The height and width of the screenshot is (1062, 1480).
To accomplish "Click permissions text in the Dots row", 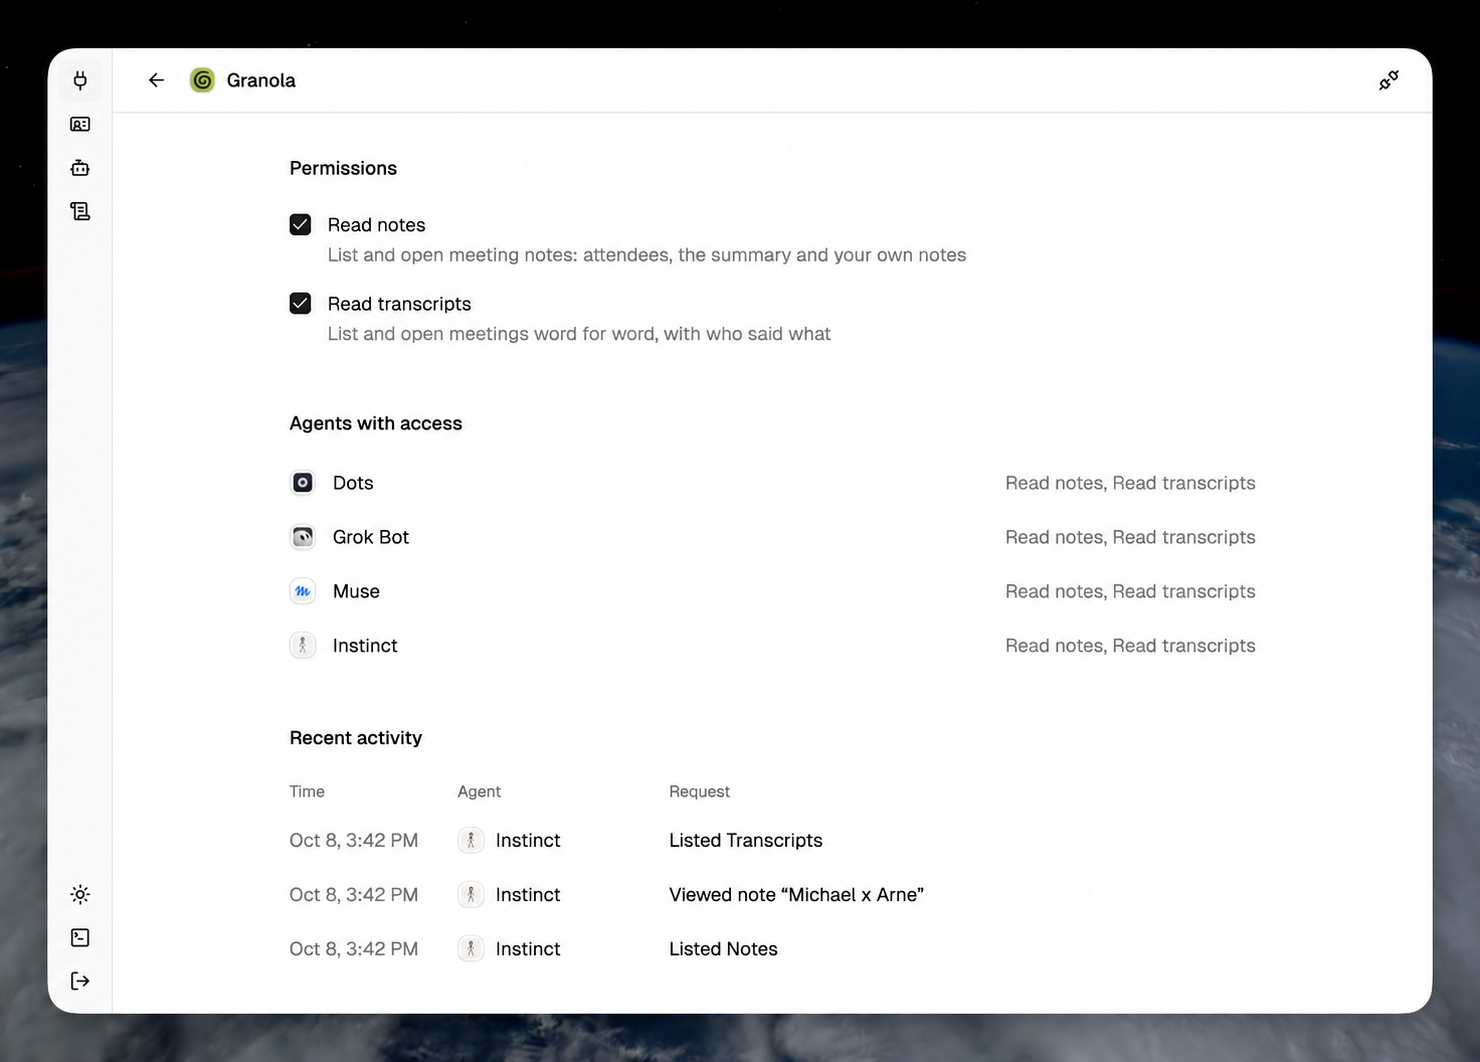I will (1130, 483).
